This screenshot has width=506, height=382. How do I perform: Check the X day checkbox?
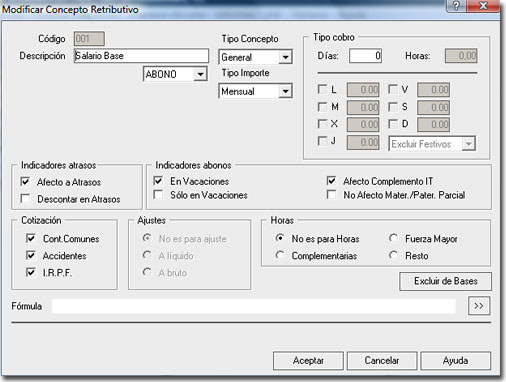point(322,124)
